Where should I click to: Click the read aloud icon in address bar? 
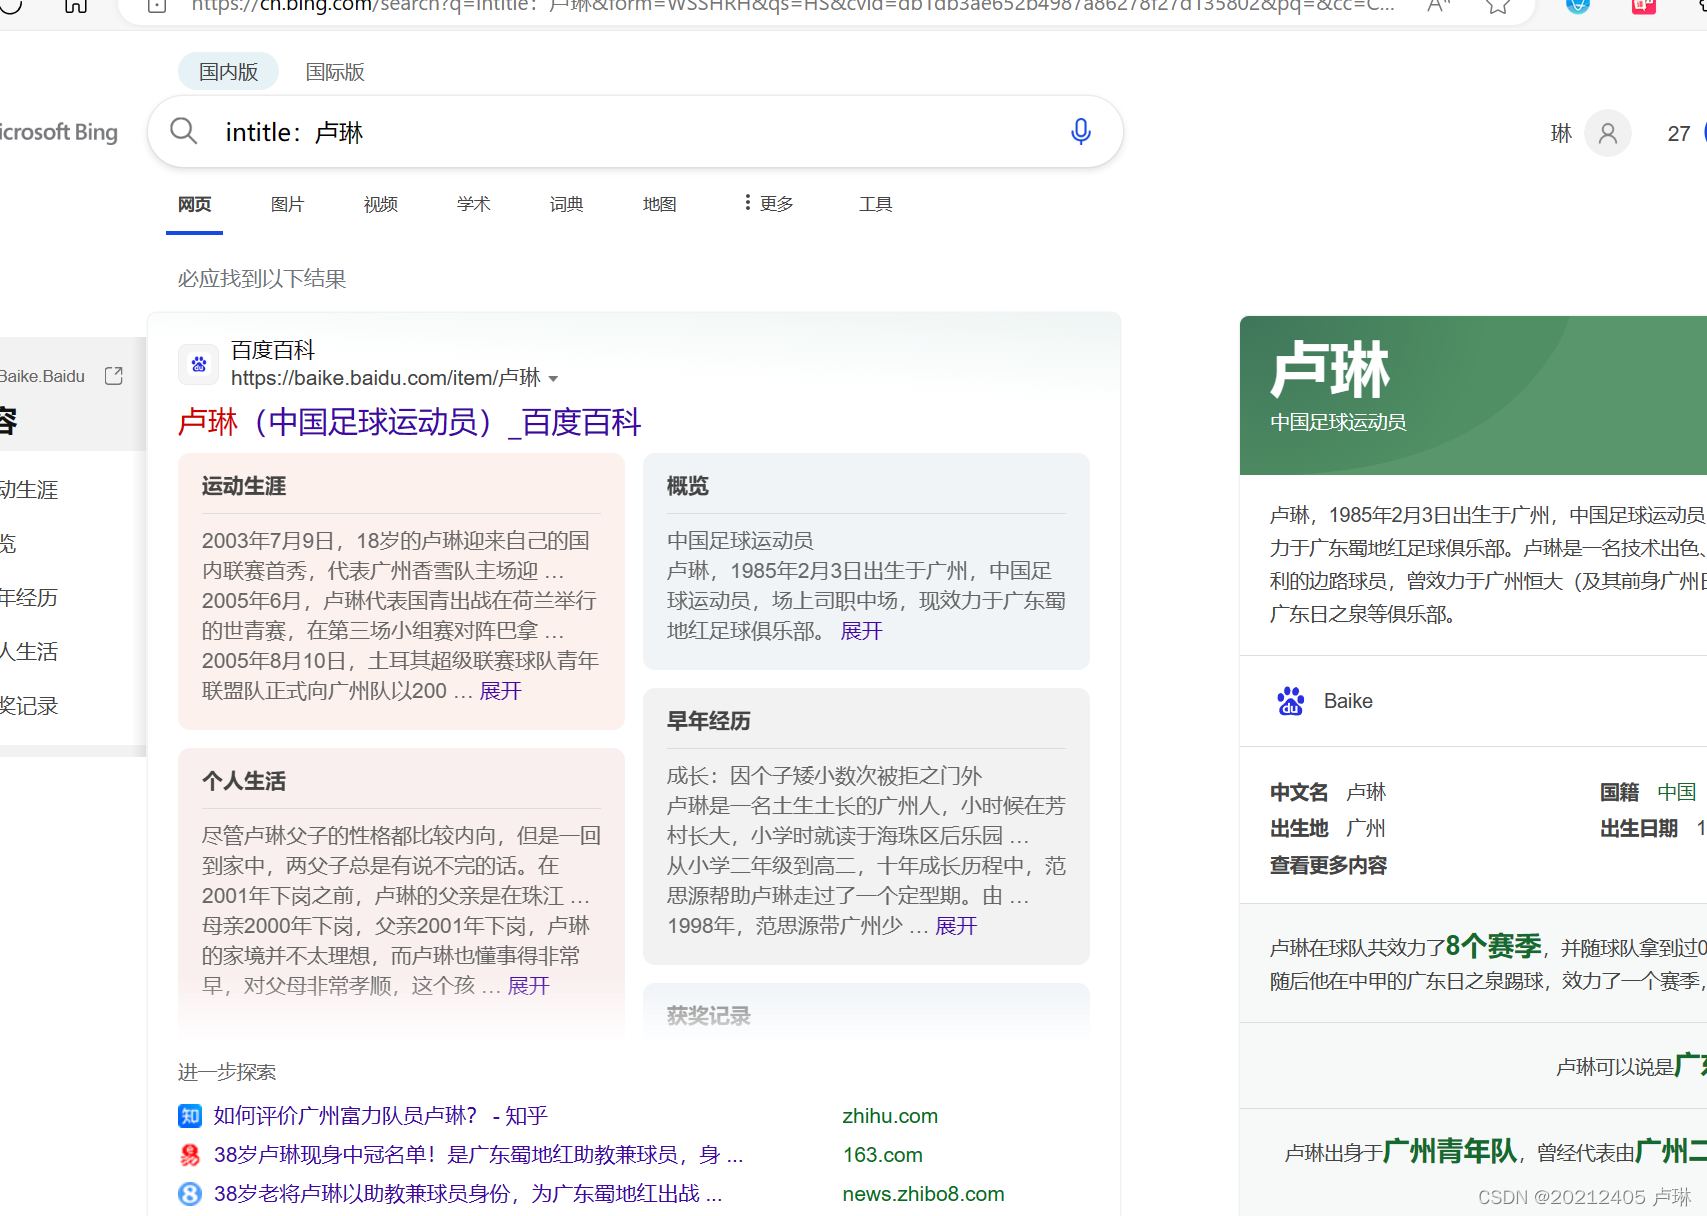click(1438, 6)
